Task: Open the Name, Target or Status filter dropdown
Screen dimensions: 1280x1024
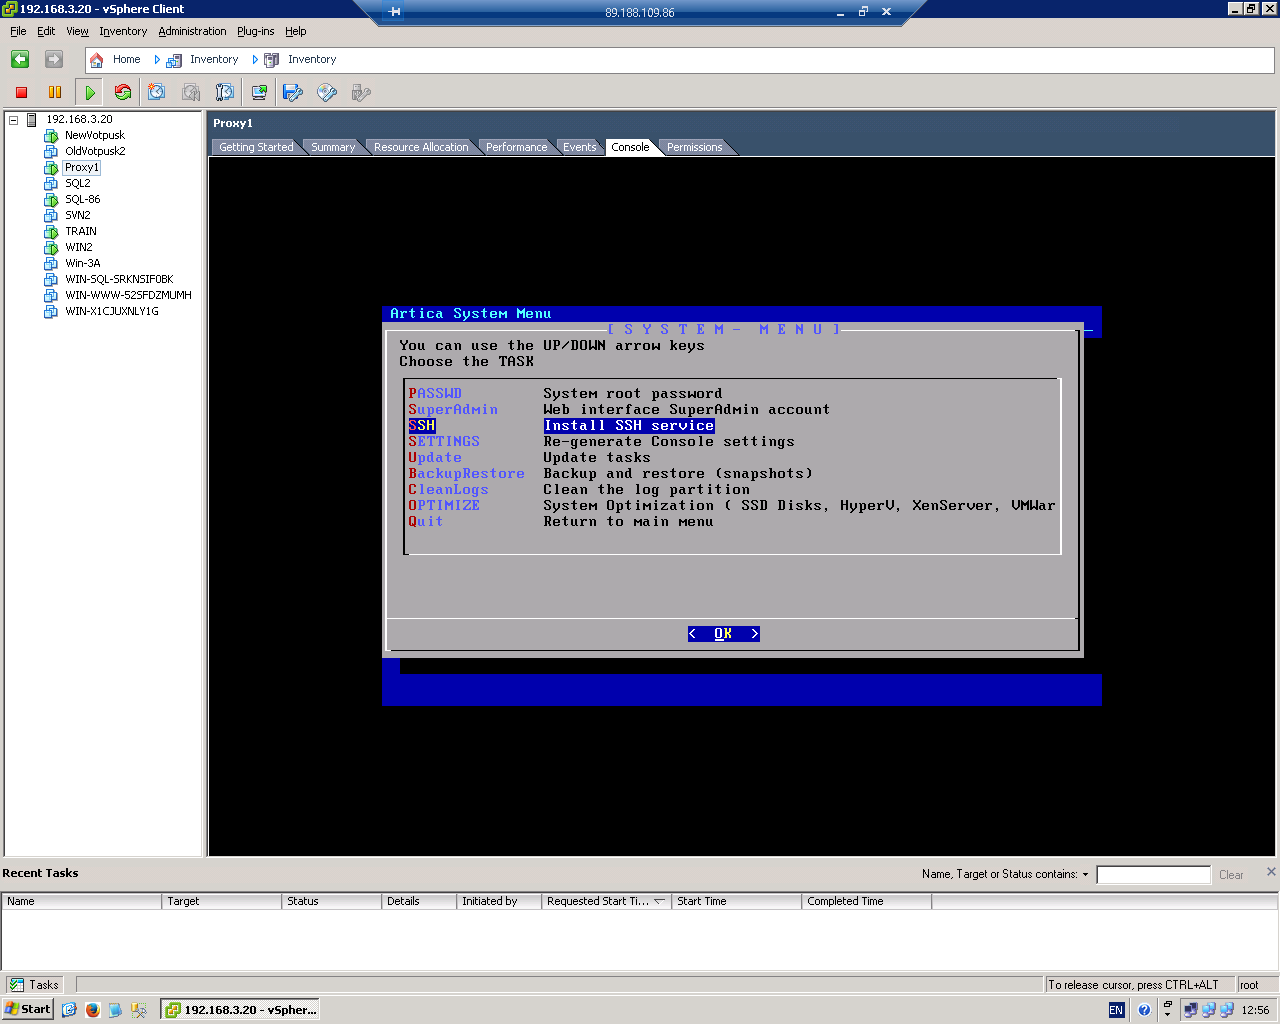Action: click(x=1085, y=874)
